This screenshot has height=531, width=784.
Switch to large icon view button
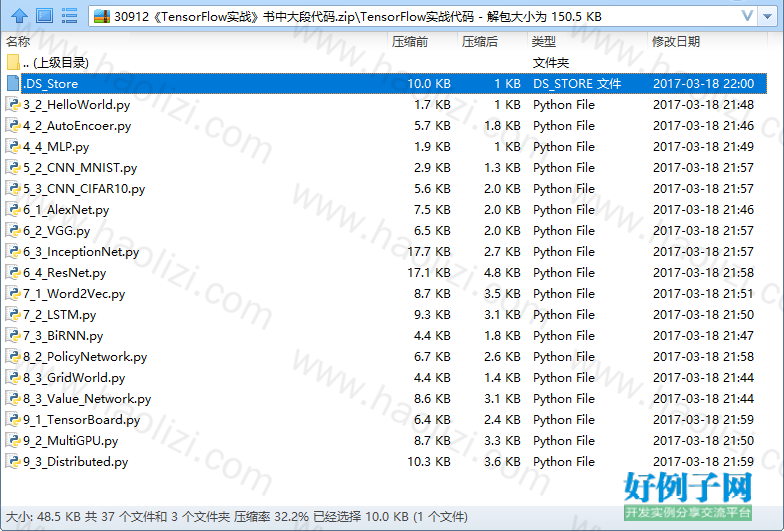(x=44, y=16)
